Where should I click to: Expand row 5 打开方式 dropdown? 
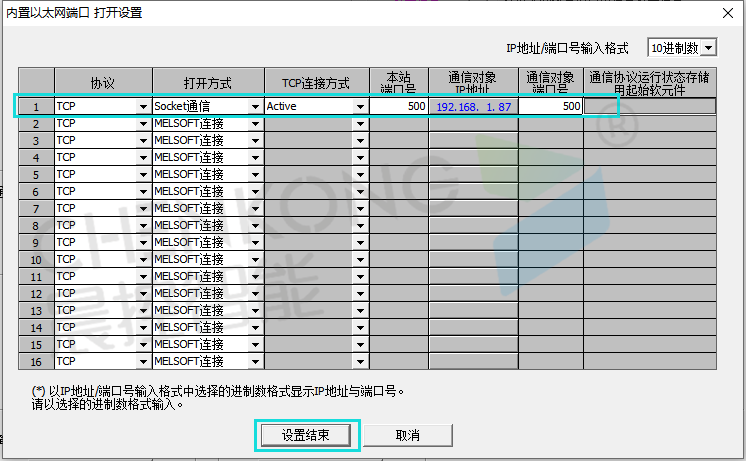(255, 175)
